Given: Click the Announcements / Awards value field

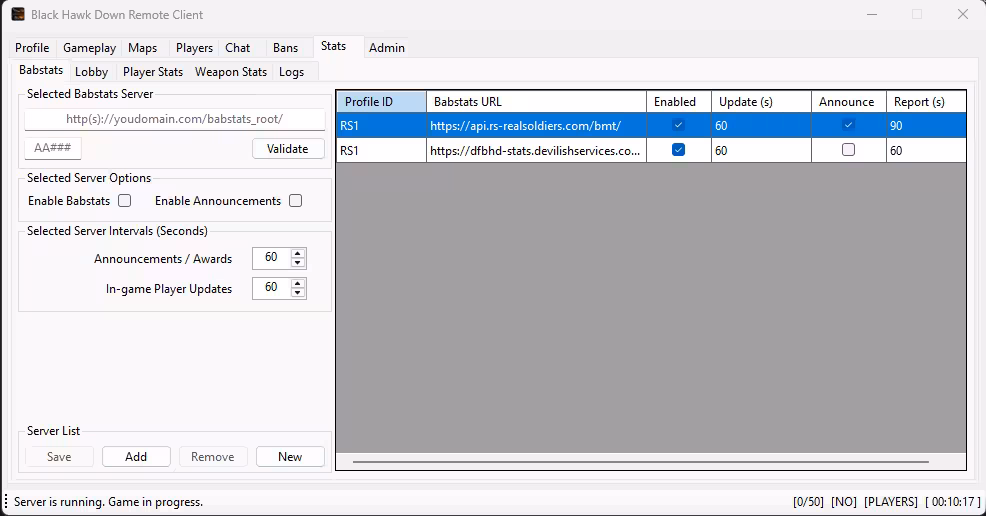Looking at the screenshot, I should pos(271,258).
